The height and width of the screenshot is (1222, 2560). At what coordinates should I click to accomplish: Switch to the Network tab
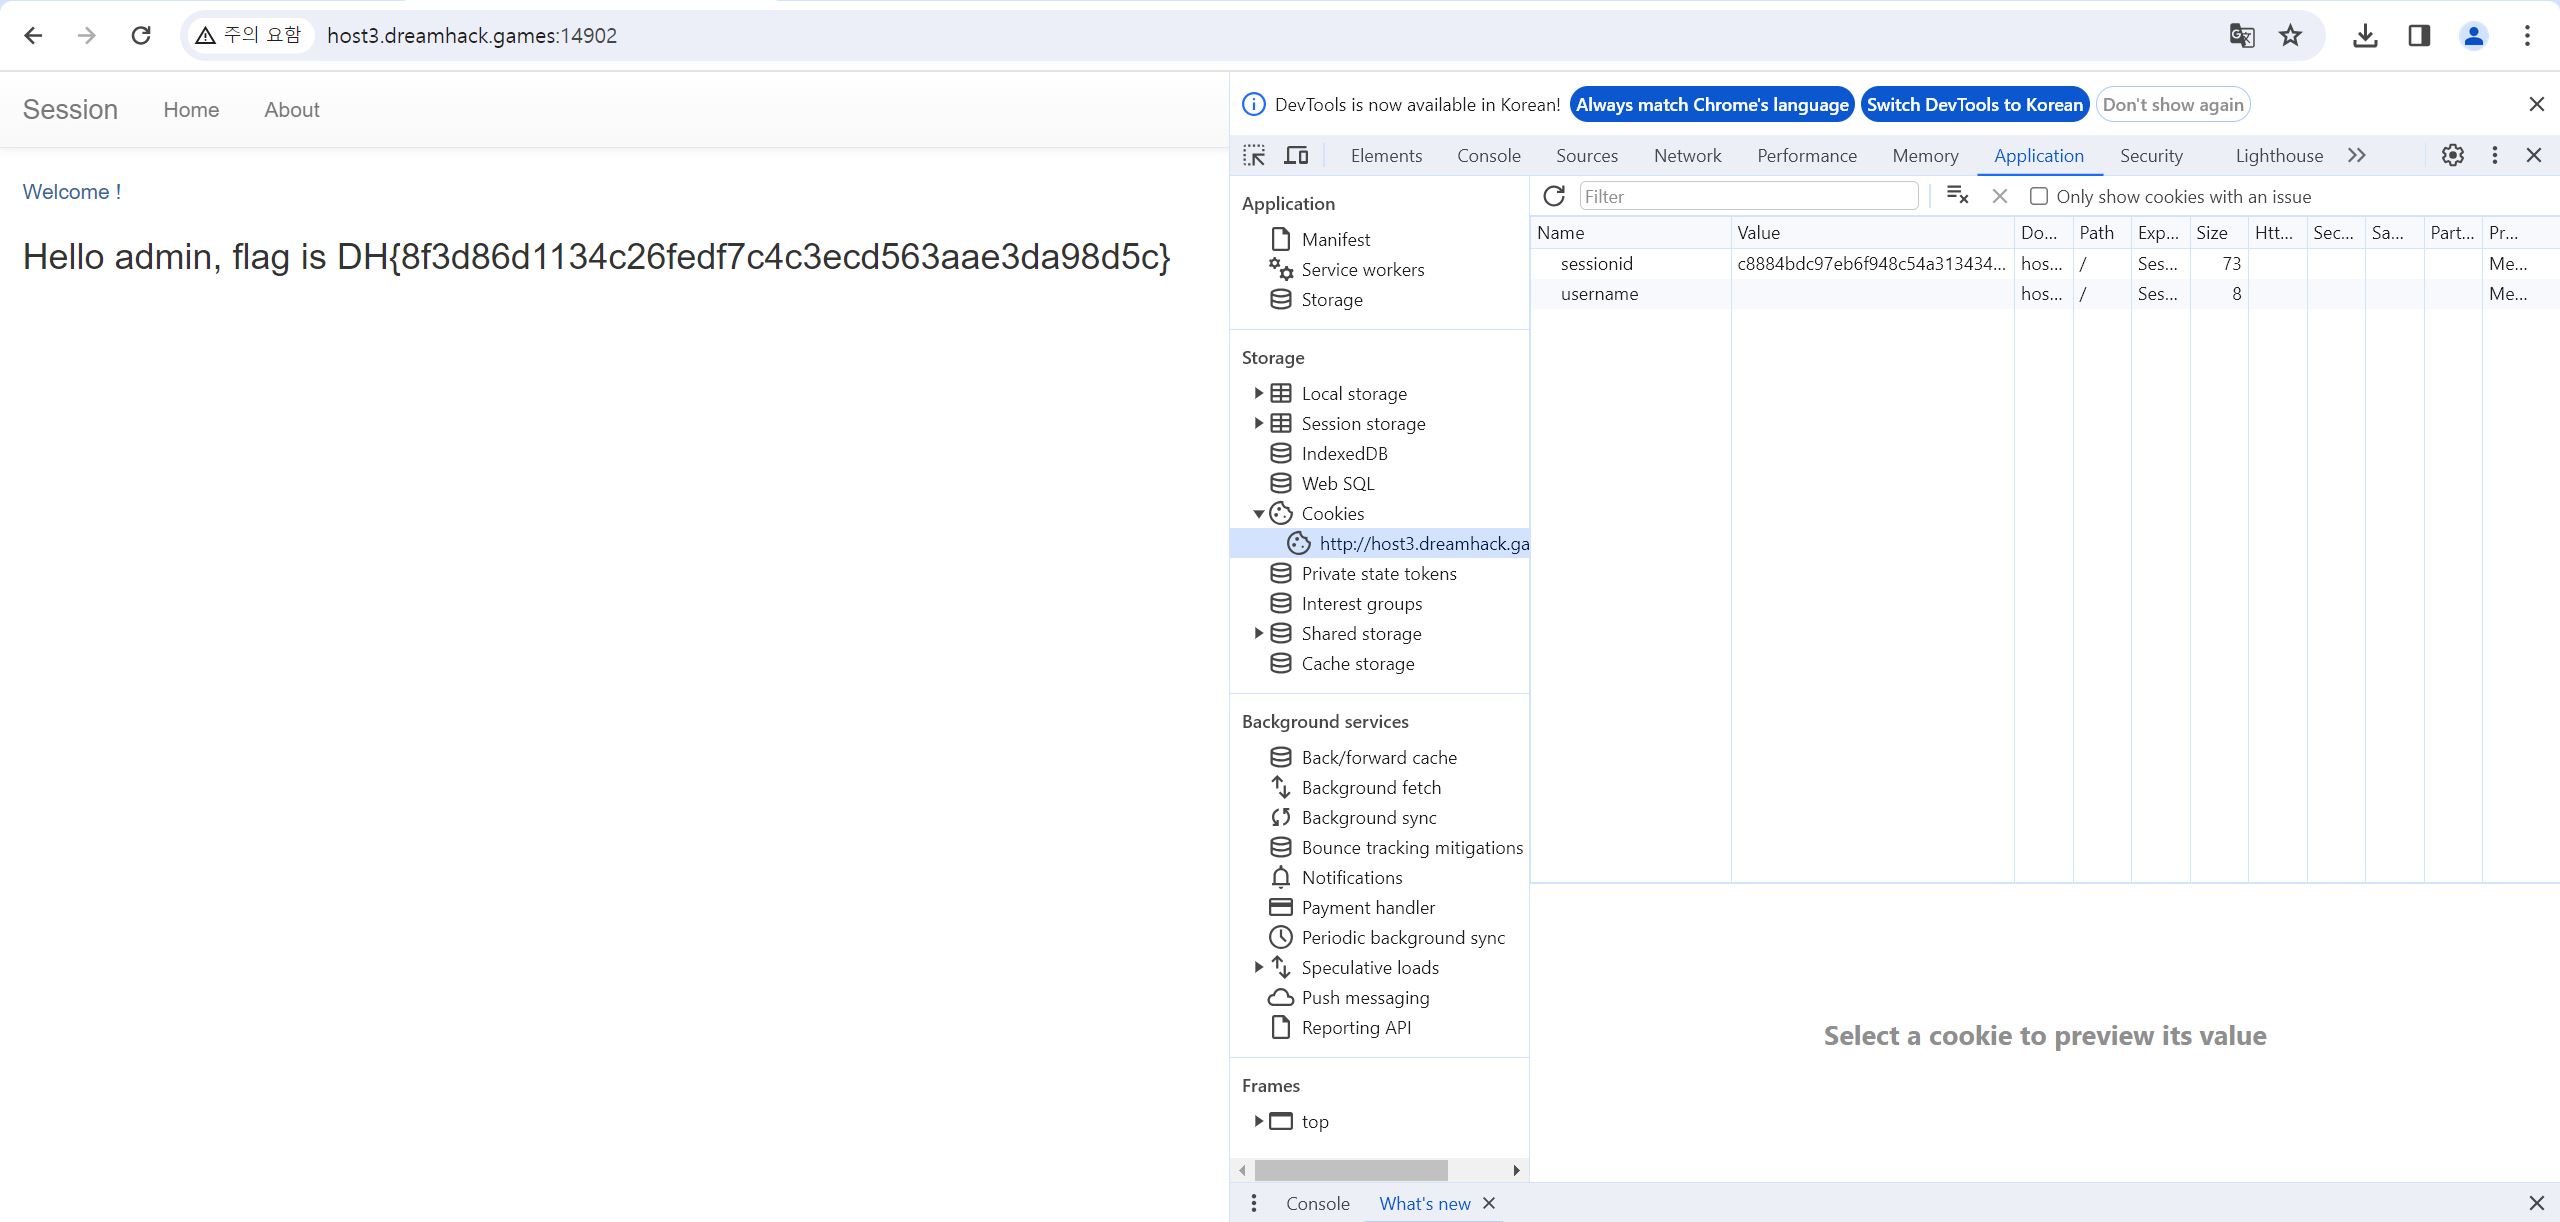point(1687,155)
